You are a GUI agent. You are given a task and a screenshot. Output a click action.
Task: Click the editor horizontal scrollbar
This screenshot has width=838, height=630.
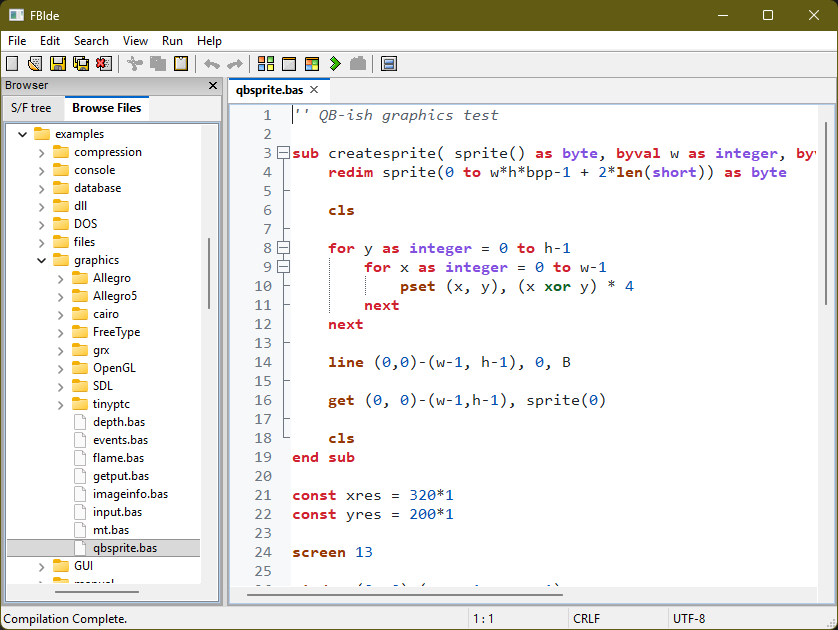click(x=405, y=595)
